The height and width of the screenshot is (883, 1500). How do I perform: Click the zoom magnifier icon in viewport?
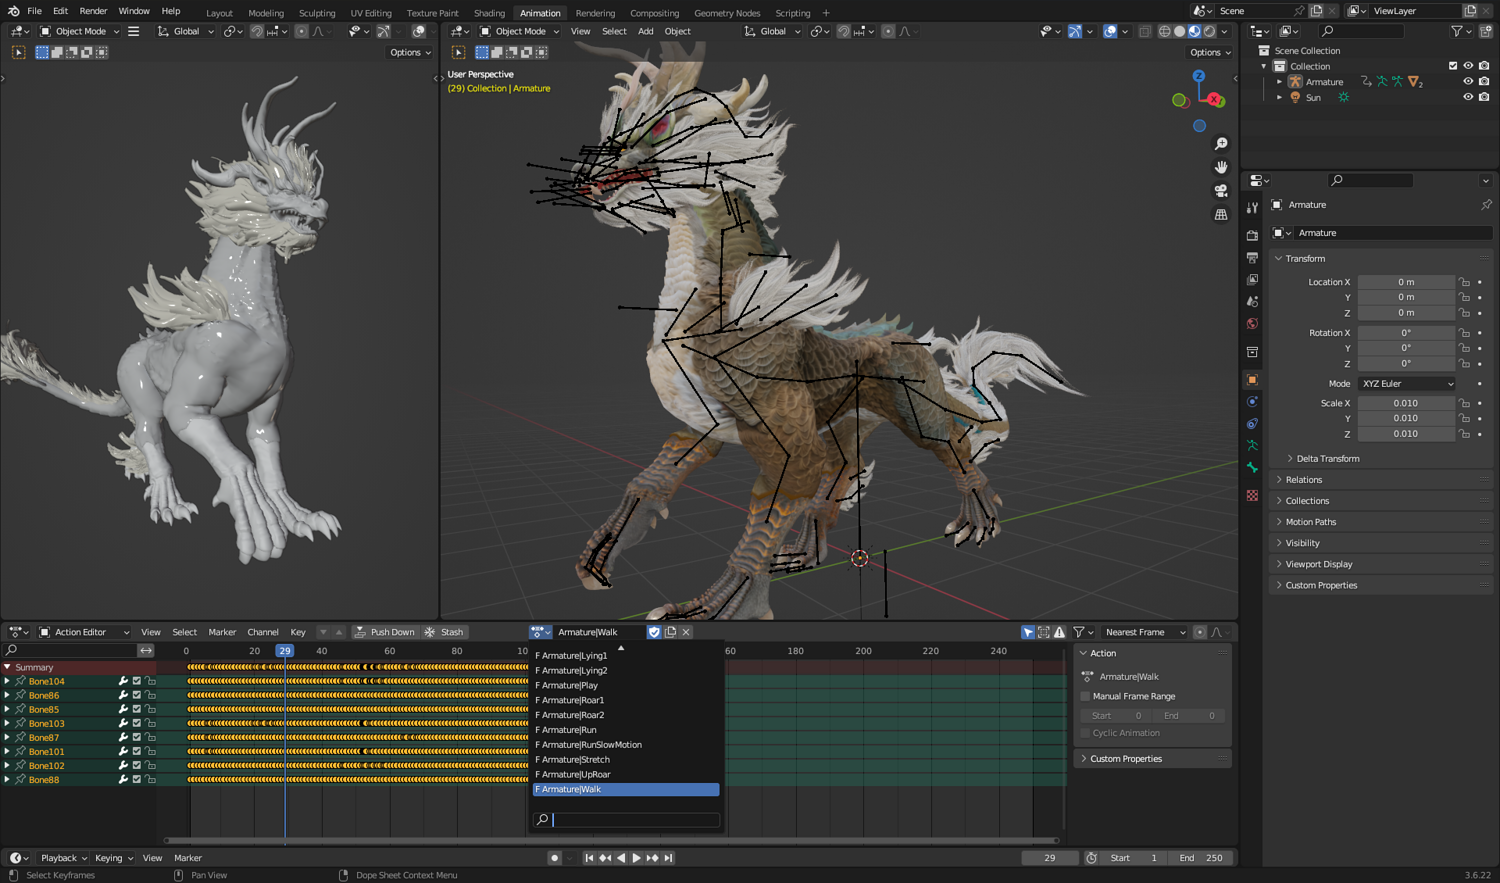pyautogui.click(x=1221, y=144)
